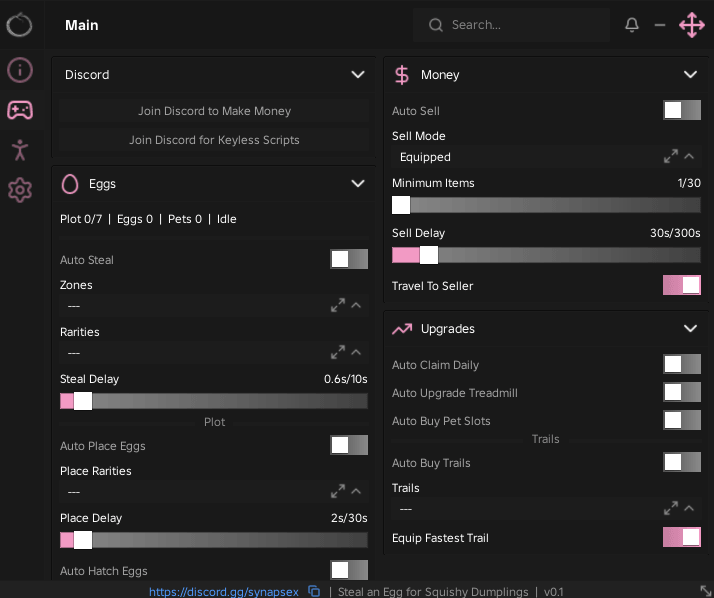
Task: Collapse the Upgrades section chevron
Action: pyautogui.click(x=690, y=328)
